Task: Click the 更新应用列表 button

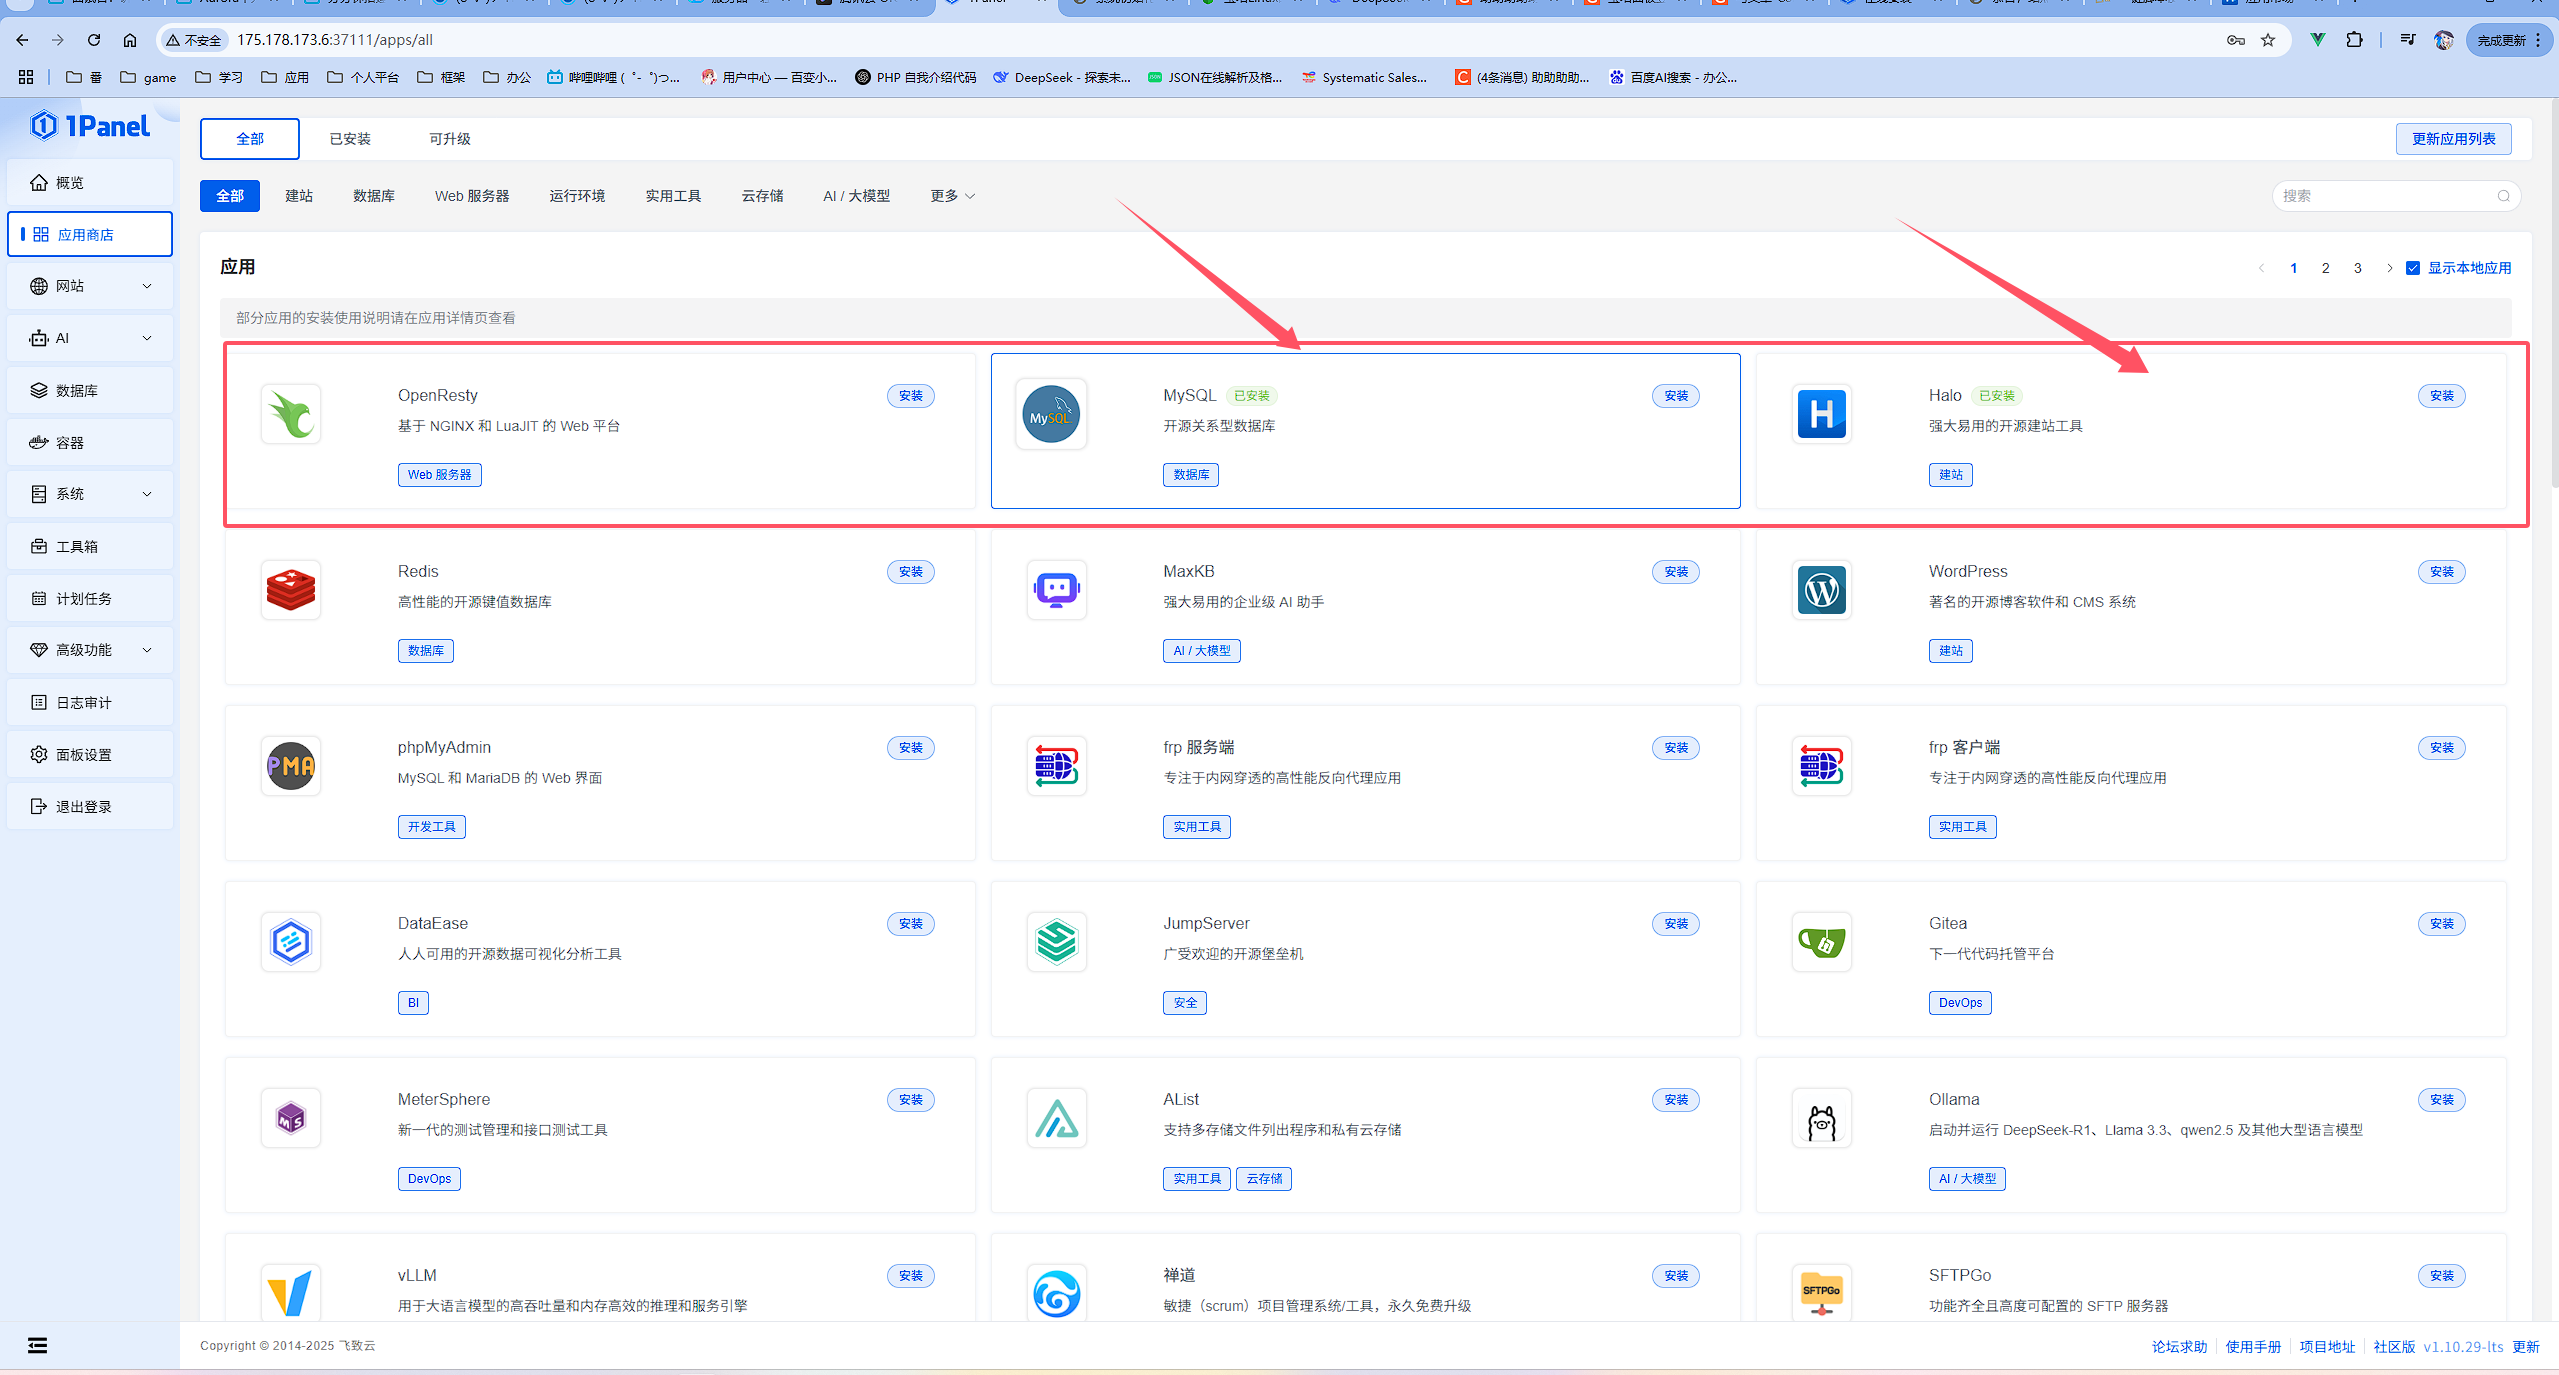Action: 2453,139
